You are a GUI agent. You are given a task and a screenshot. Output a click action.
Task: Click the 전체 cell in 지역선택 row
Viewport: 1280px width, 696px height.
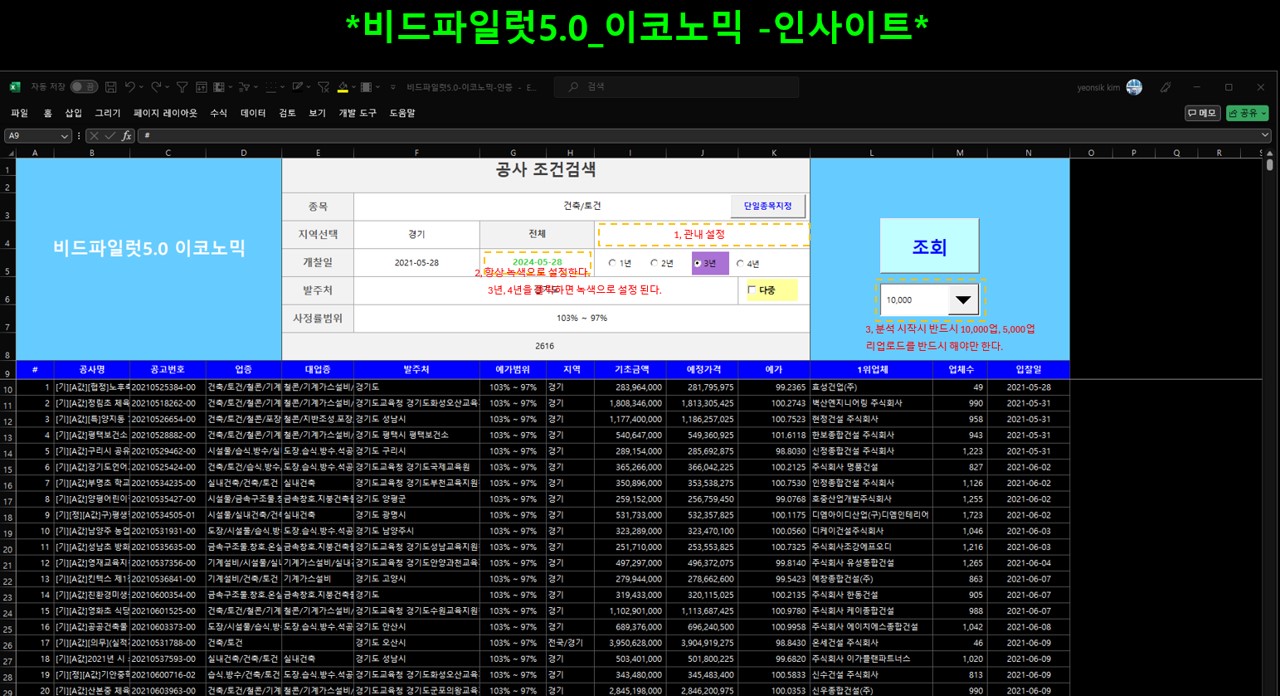(x=537, y=234)
